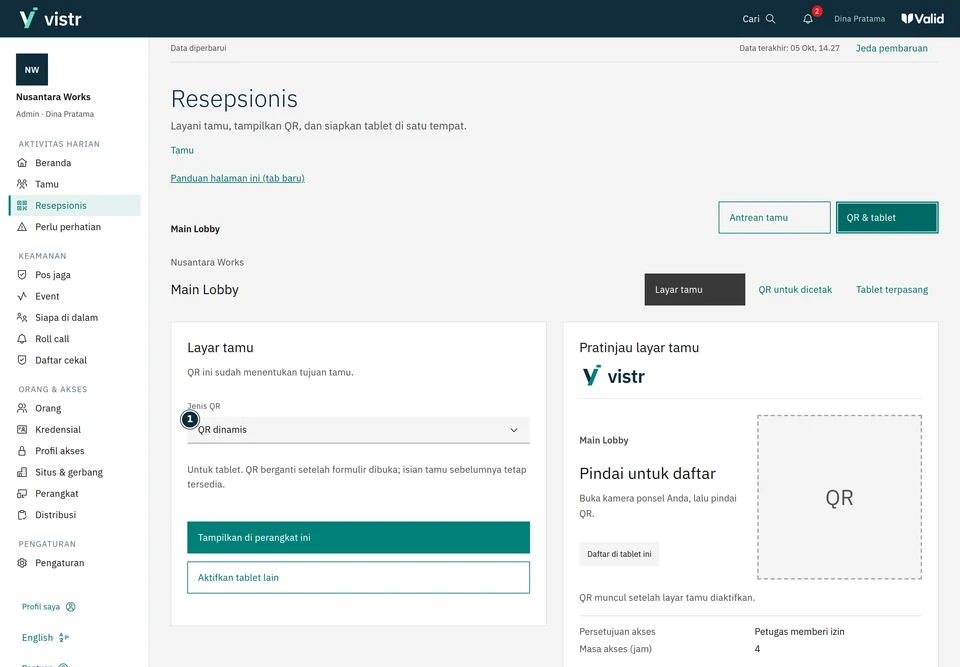Click the Beranda home icon
Viewport: 960px width, 667px height.
22,163
